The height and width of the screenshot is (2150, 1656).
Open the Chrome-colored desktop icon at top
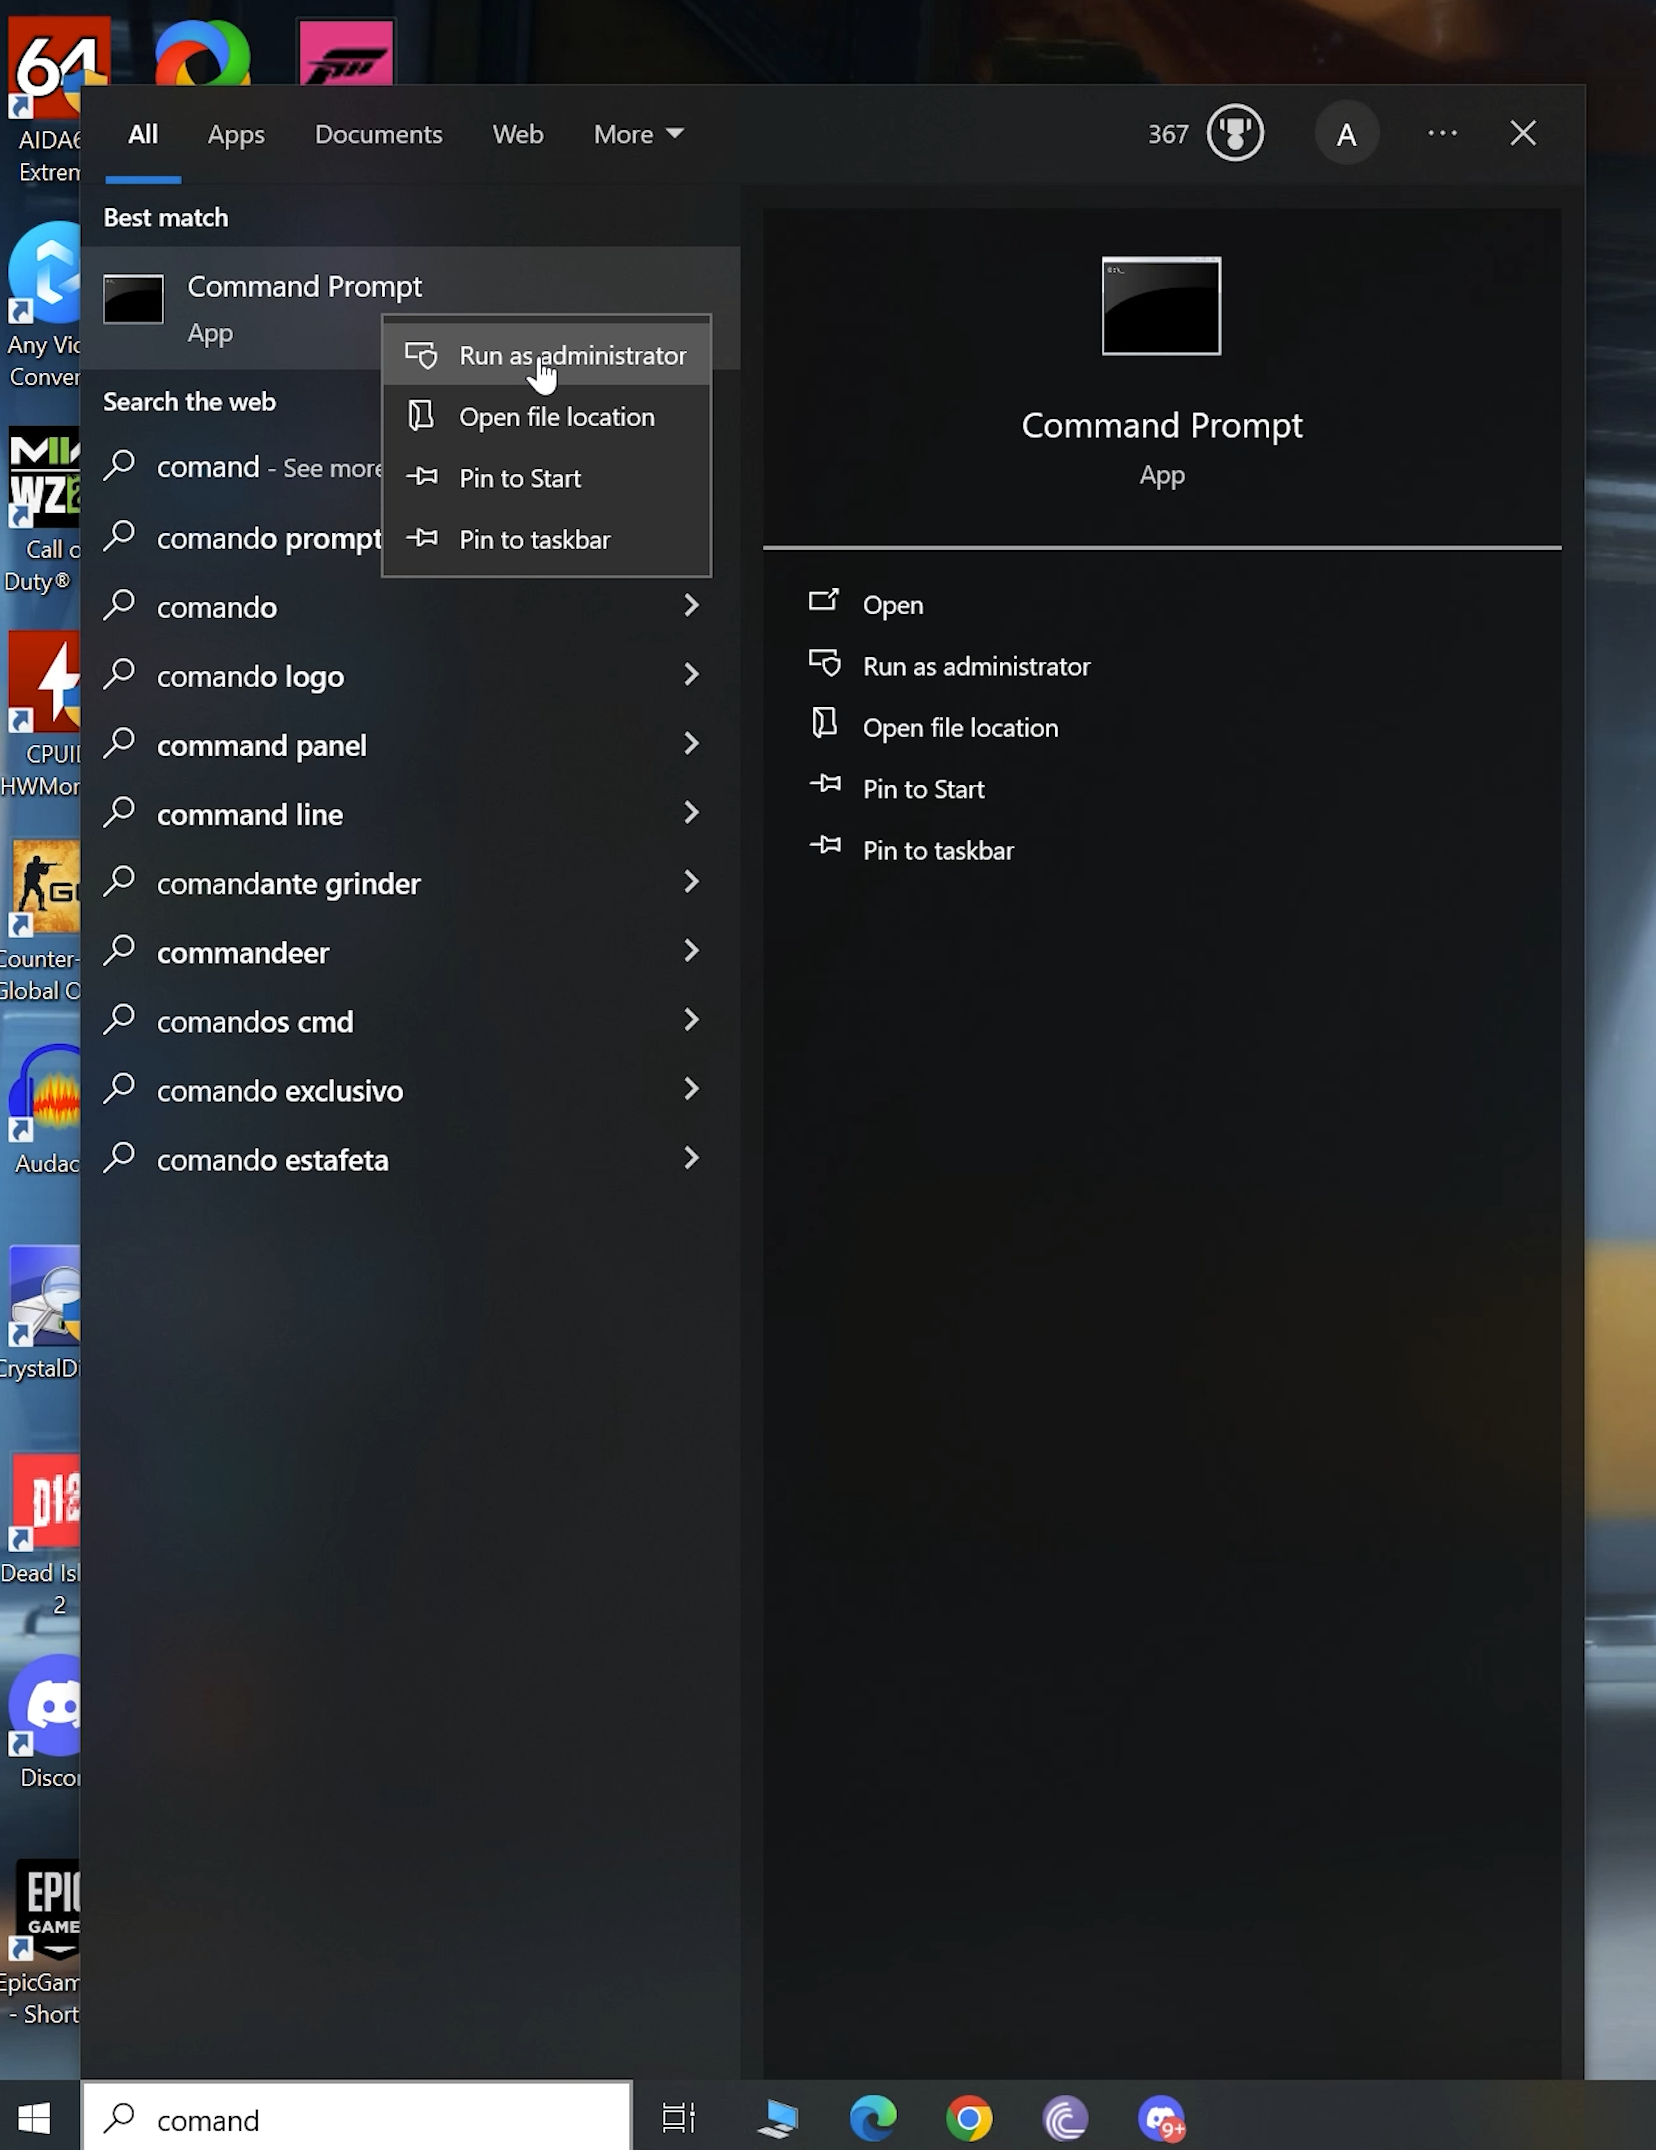202,52
